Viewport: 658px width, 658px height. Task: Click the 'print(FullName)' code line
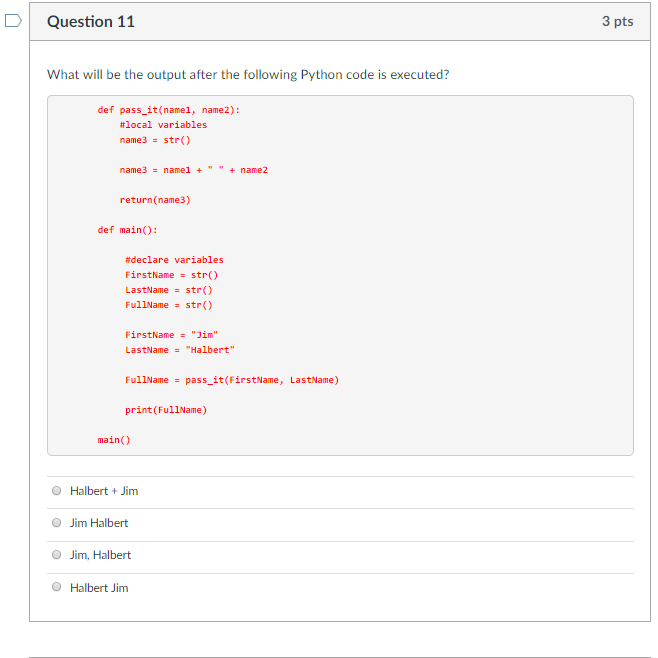click(166, 410)
